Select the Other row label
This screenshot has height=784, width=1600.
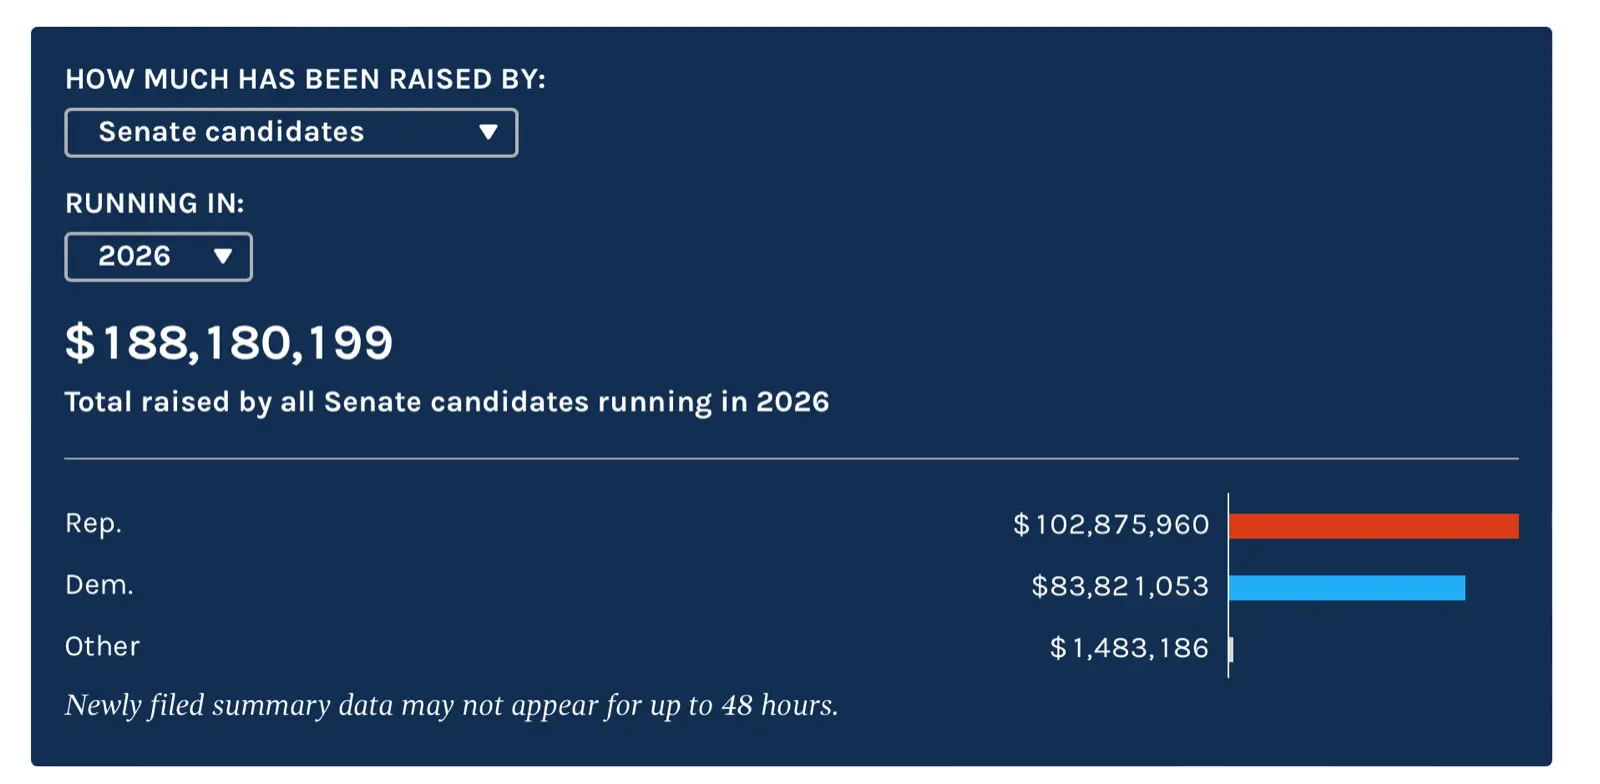[102, 647]
